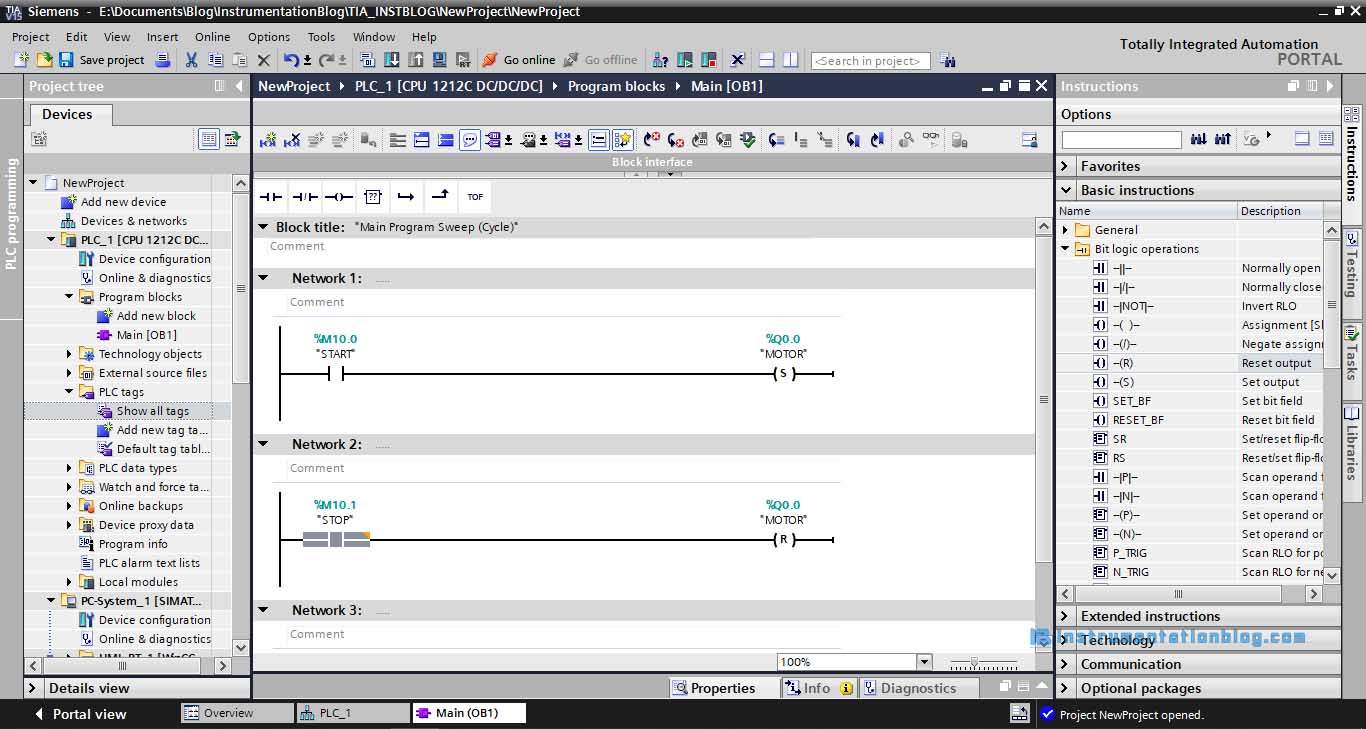Click the Open branch icon in favorites bar
The image size is (1366, 729).
click(406, 197)
